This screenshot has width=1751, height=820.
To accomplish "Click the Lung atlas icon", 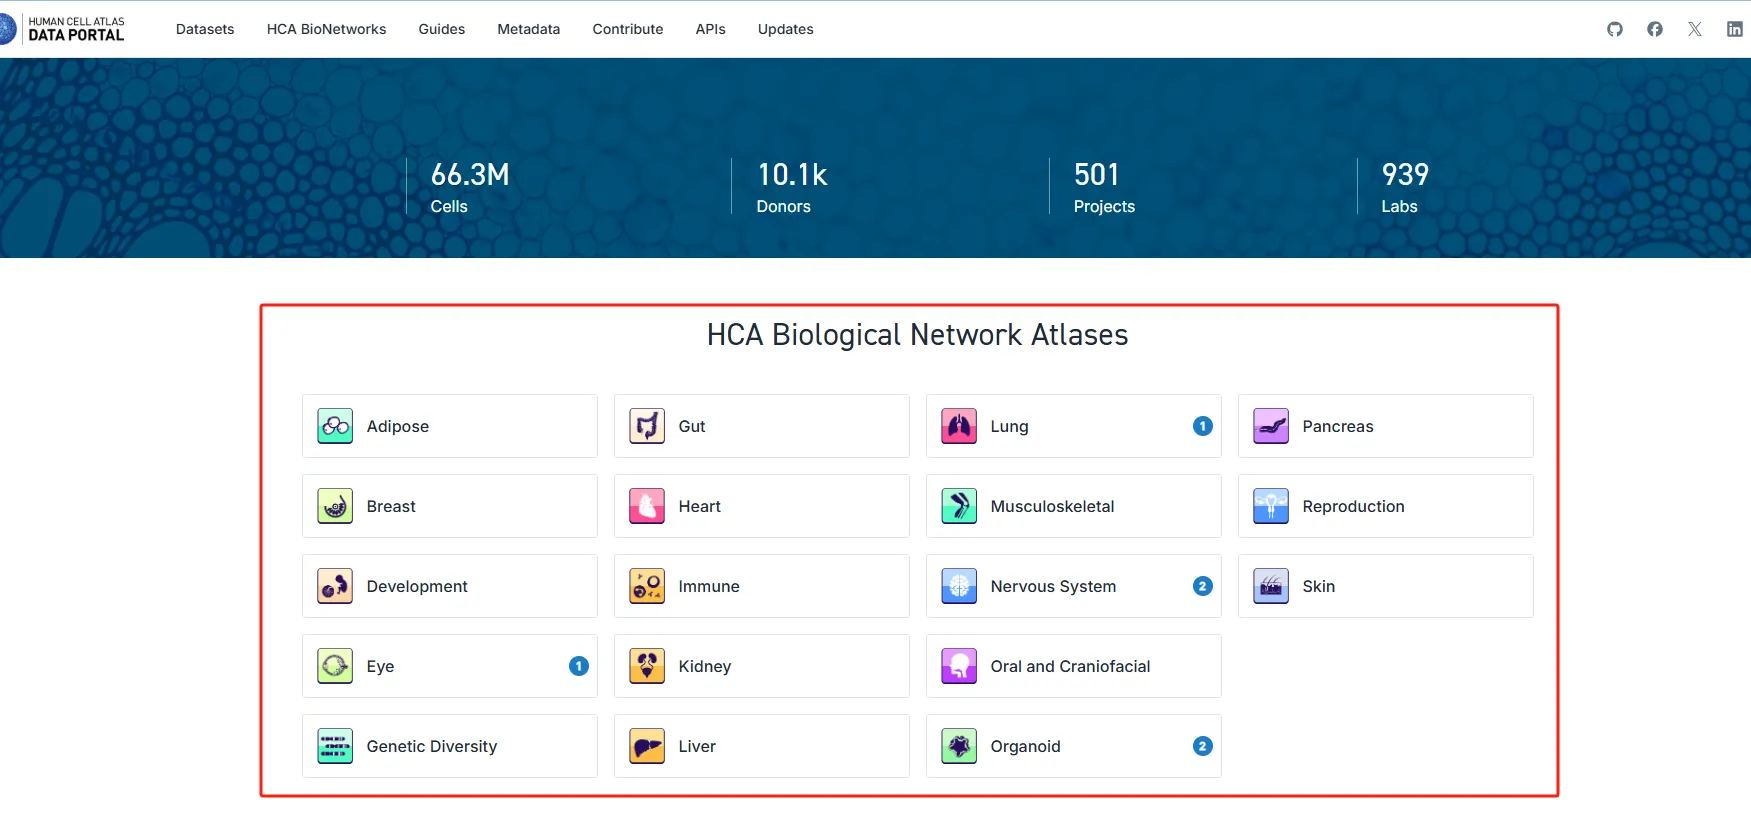I will (958, 426).
